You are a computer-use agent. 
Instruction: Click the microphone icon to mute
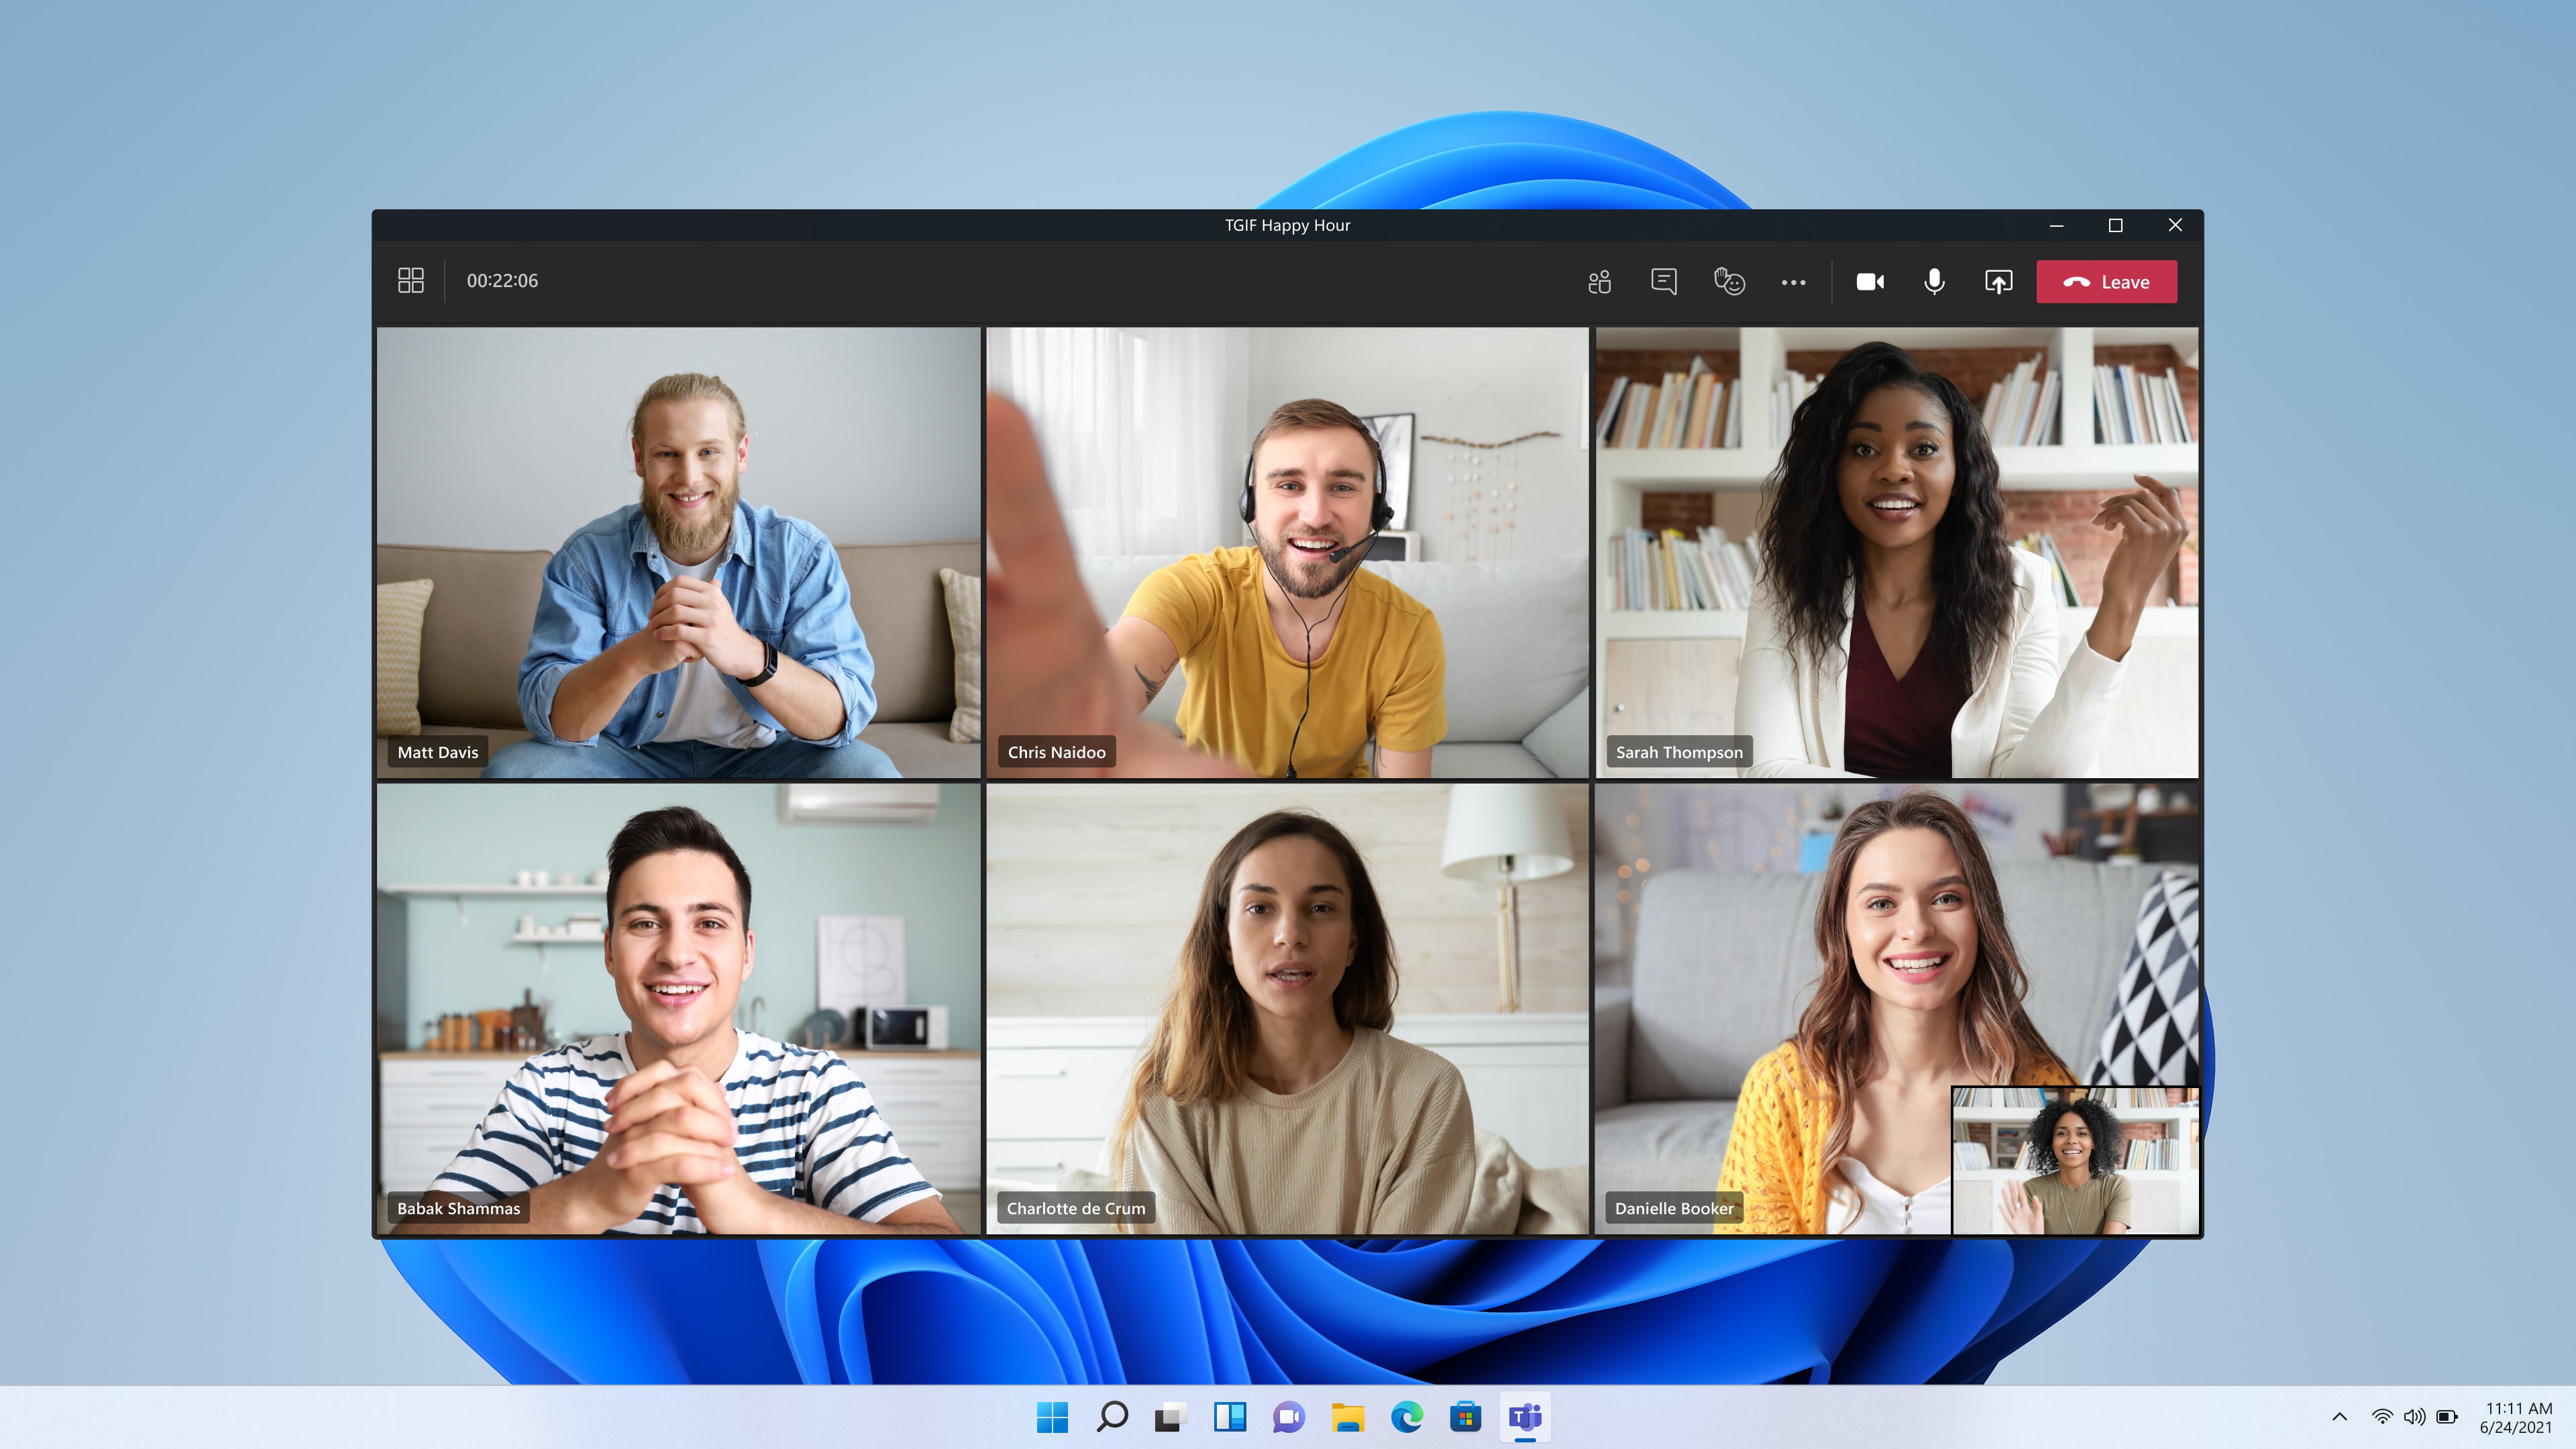click(x=1934, y=281)
